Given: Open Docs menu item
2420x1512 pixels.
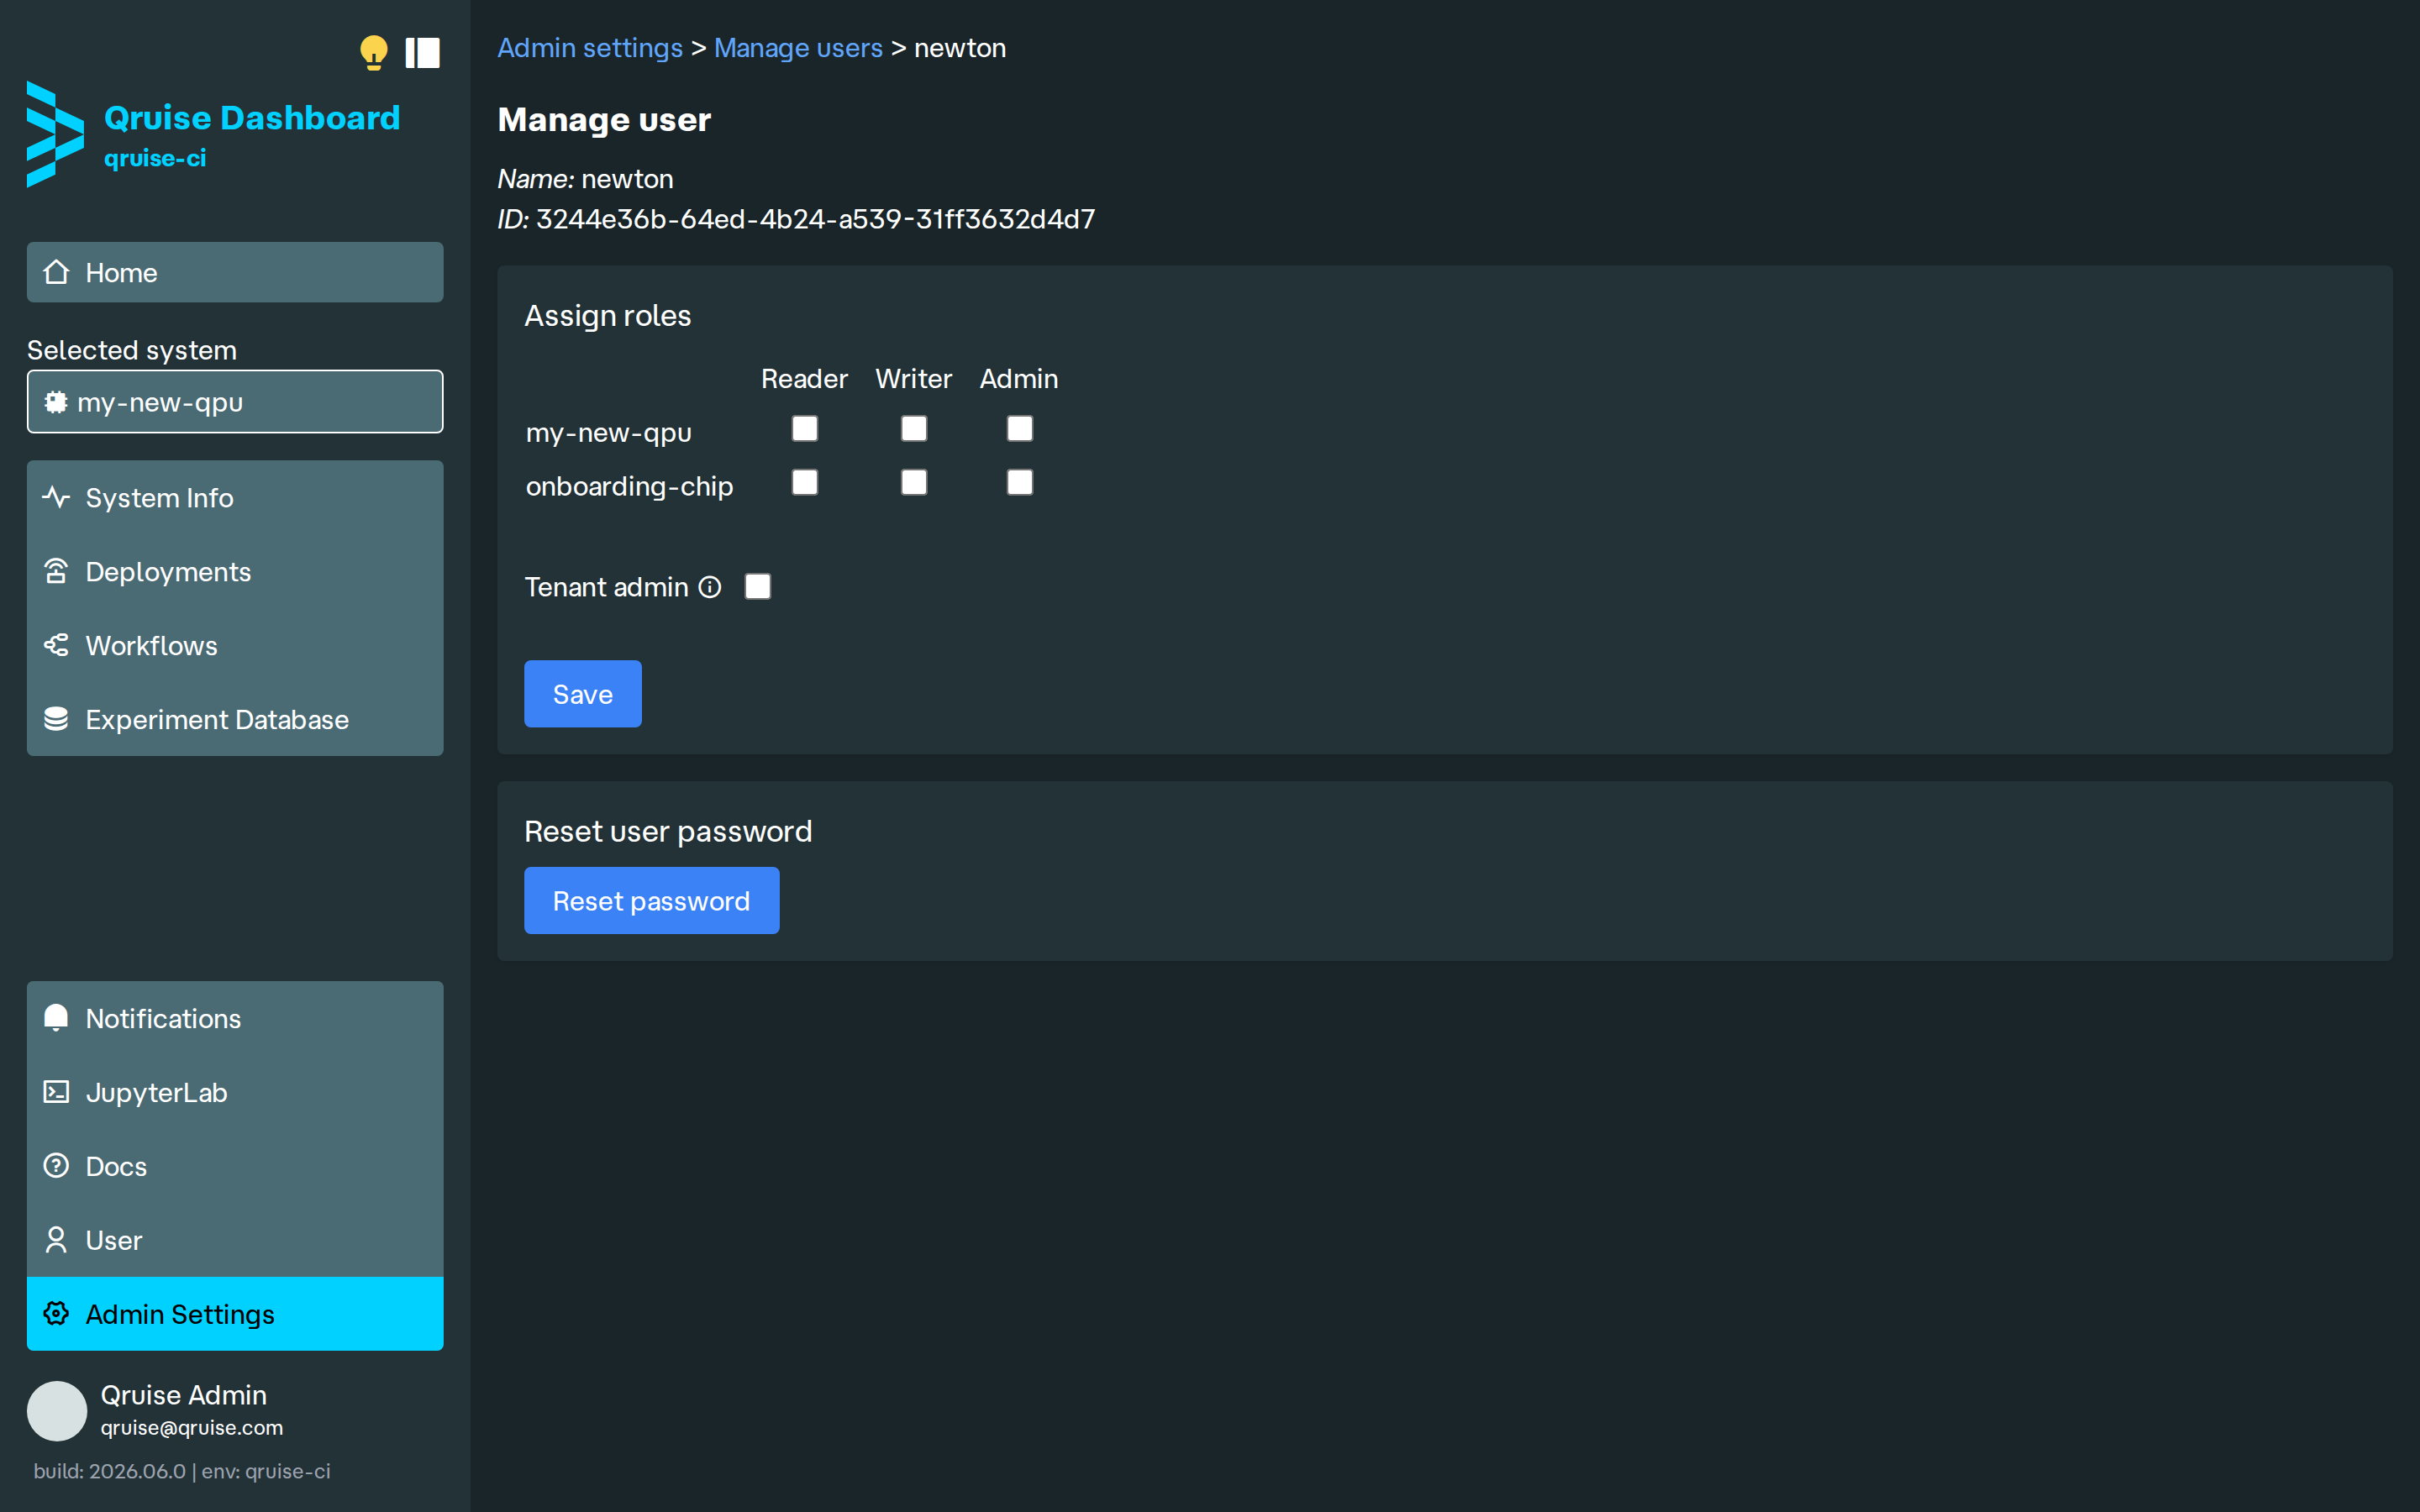Looking at the screenshot, I should (235, 1166).
